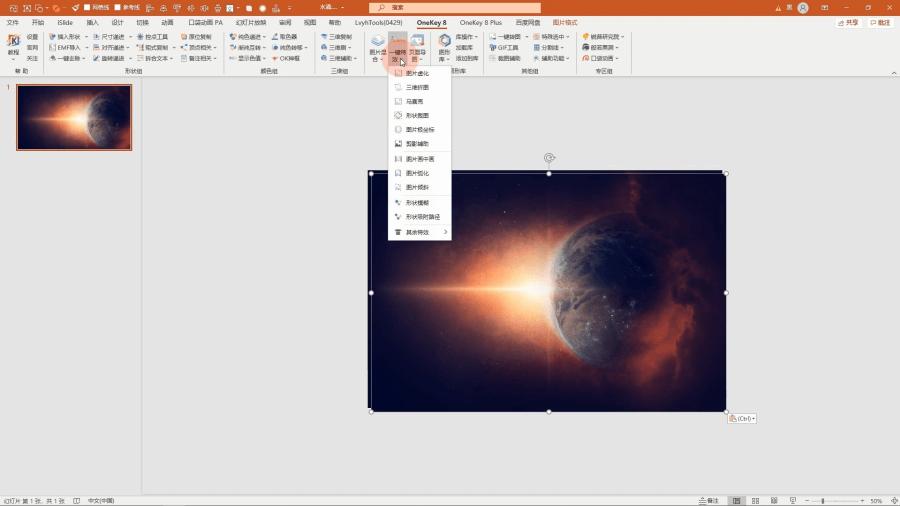This screenshot has height=506, width=900.
Task: Open the 特殊选中 dropdown
Action: (x=552, y=37)
